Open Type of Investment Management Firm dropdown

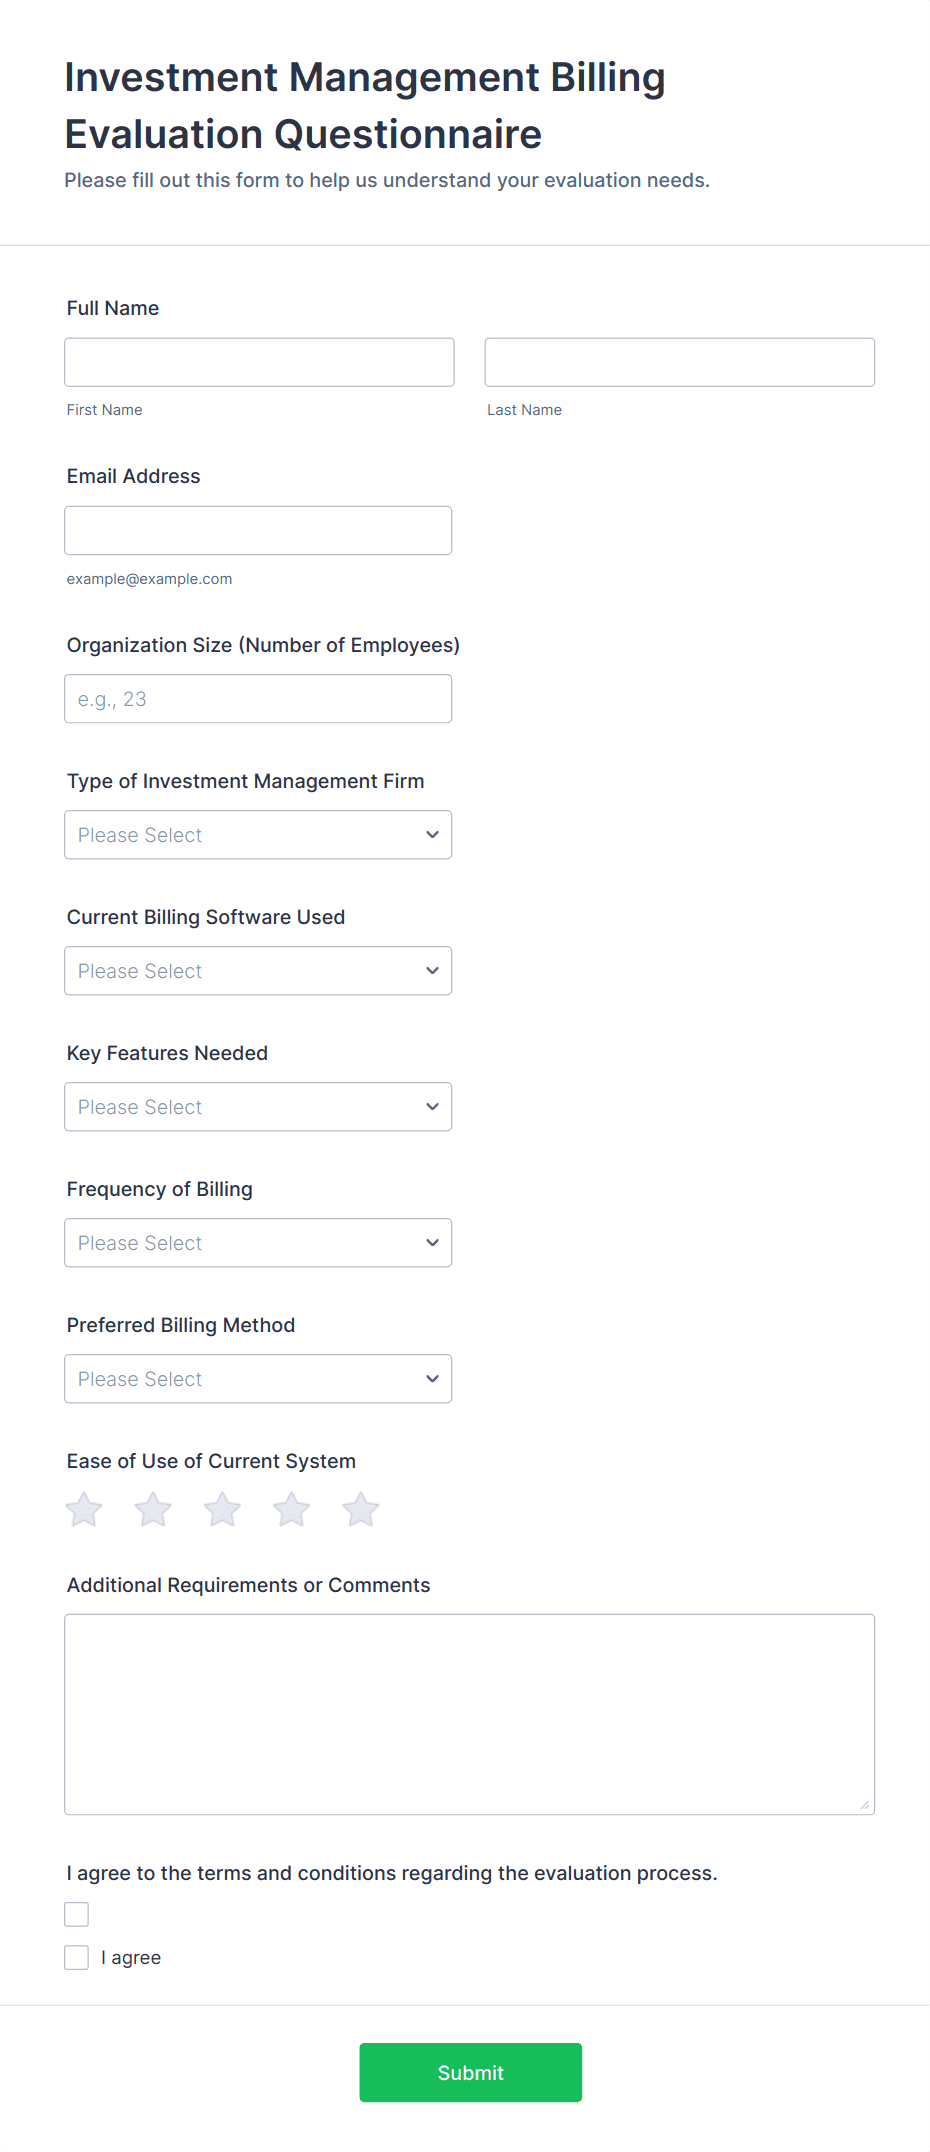[x=258, y=835]
